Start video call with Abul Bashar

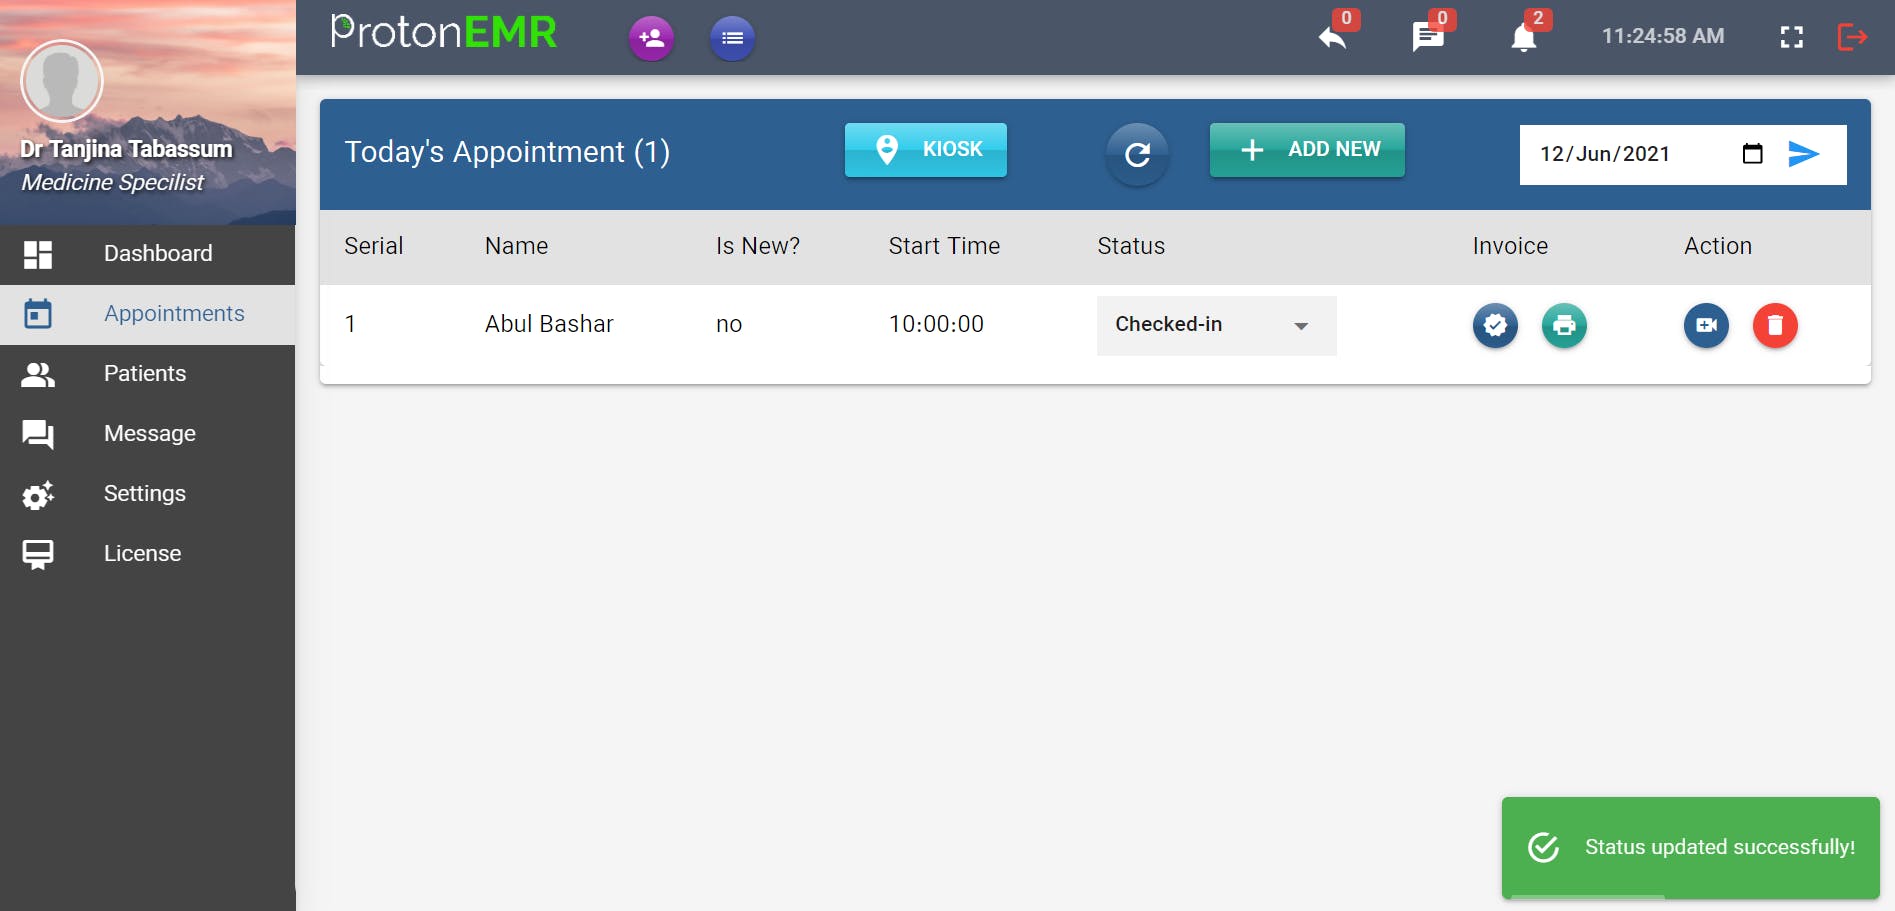[x=1706, y=325]
